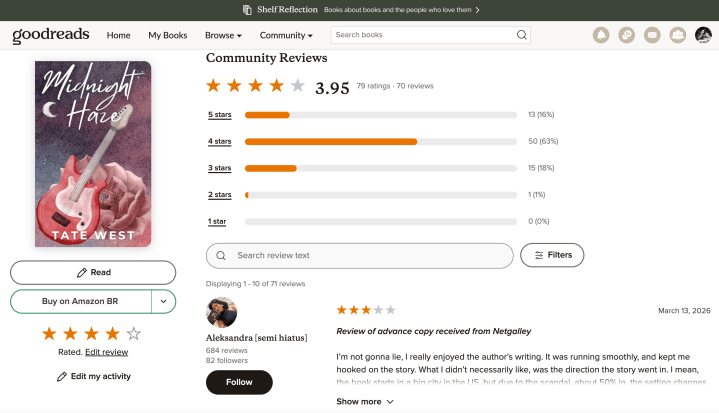The width and height of the screenshot is (719, 413).
Task: Open the arrow next to Buy on Amazon BR
Action: [163, 301]
